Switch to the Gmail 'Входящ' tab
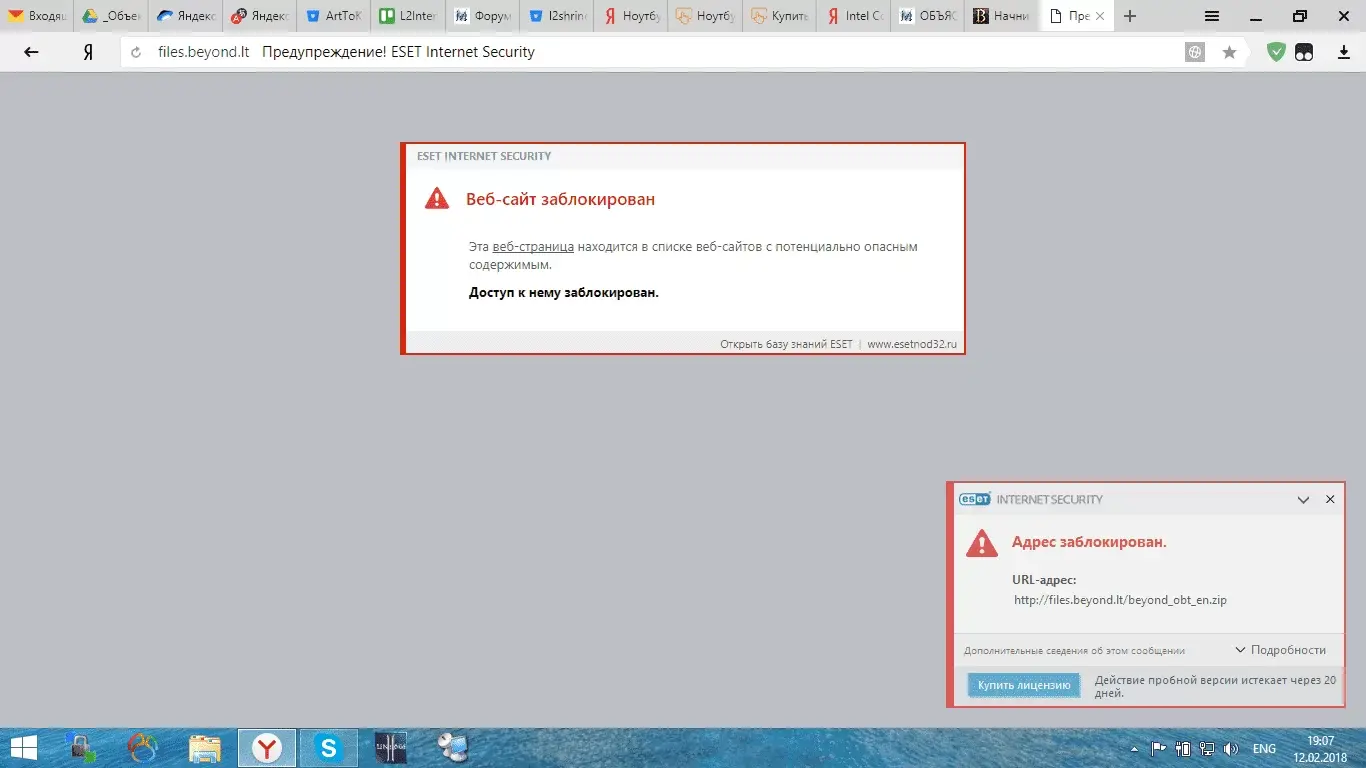Screen dimensions: 1366x768 (x=37, y=16)
